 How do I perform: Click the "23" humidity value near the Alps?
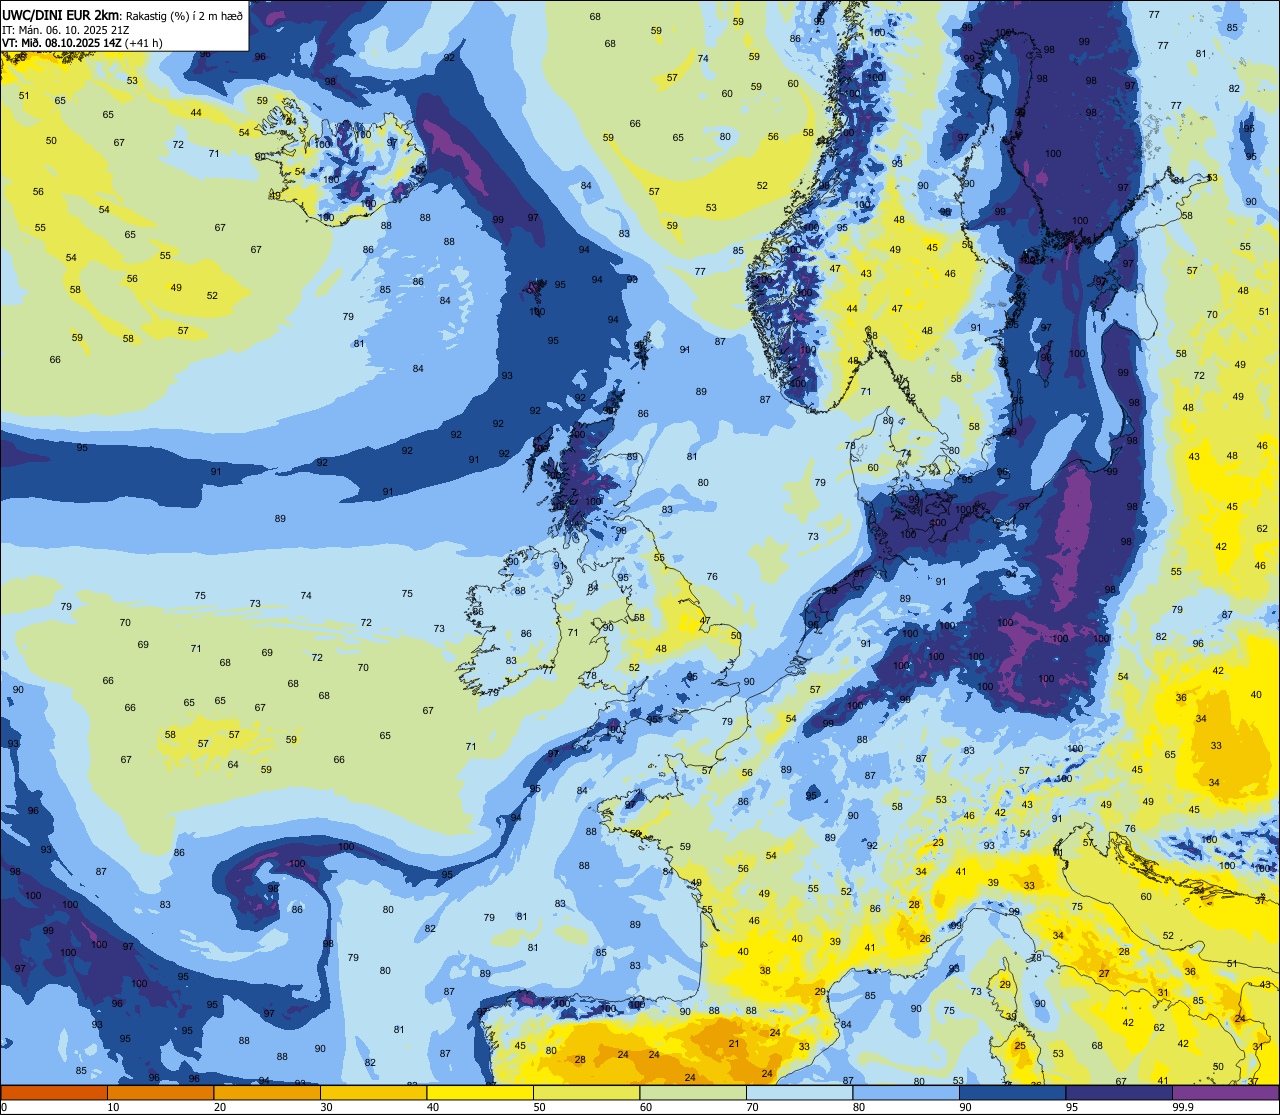point(937,843)
